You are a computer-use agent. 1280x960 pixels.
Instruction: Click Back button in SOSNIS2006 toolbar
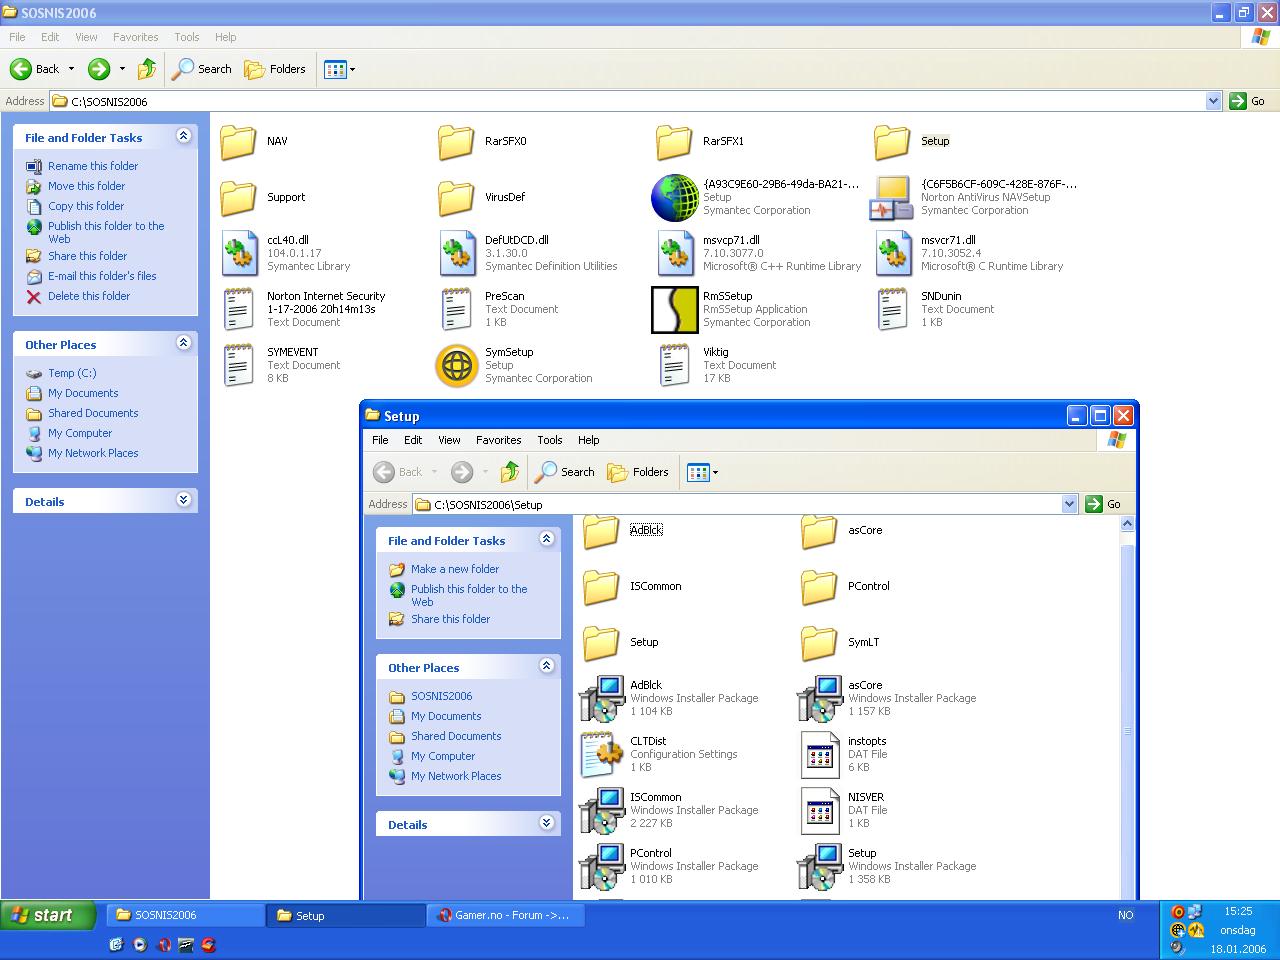coord(36,69)
